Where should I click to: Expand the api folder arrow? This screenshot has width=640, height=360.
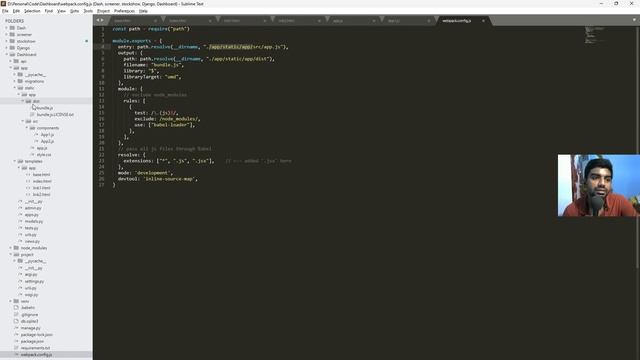[x=11, y=61]
